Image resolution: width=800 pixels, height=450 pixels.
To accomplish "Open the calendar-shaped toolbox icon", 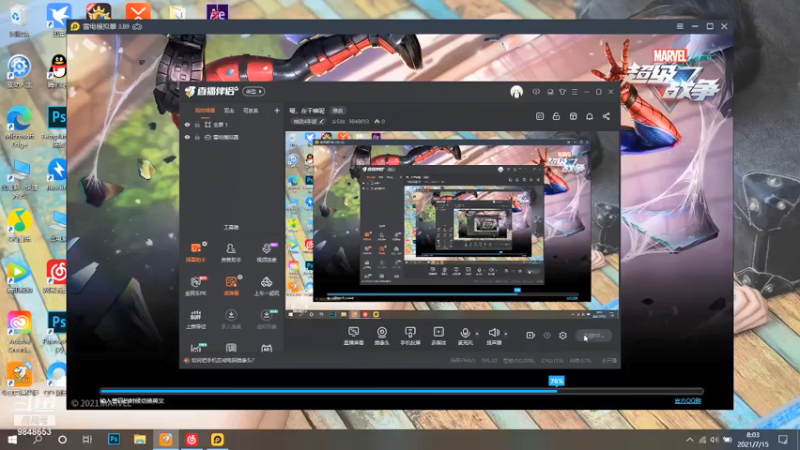I will point(266,348).
